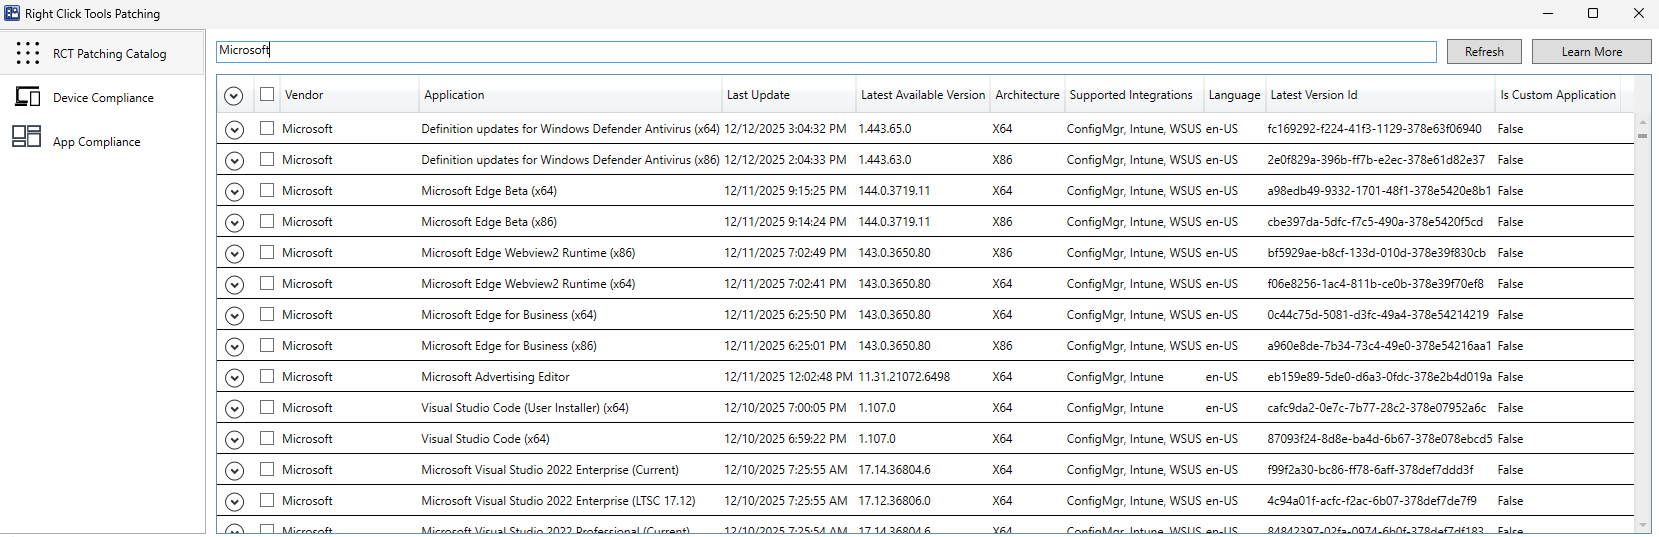Tick Microsoft Advertising Editor checkbox
The width and height of the screenshot is (1659, 537).
point(267,376)
